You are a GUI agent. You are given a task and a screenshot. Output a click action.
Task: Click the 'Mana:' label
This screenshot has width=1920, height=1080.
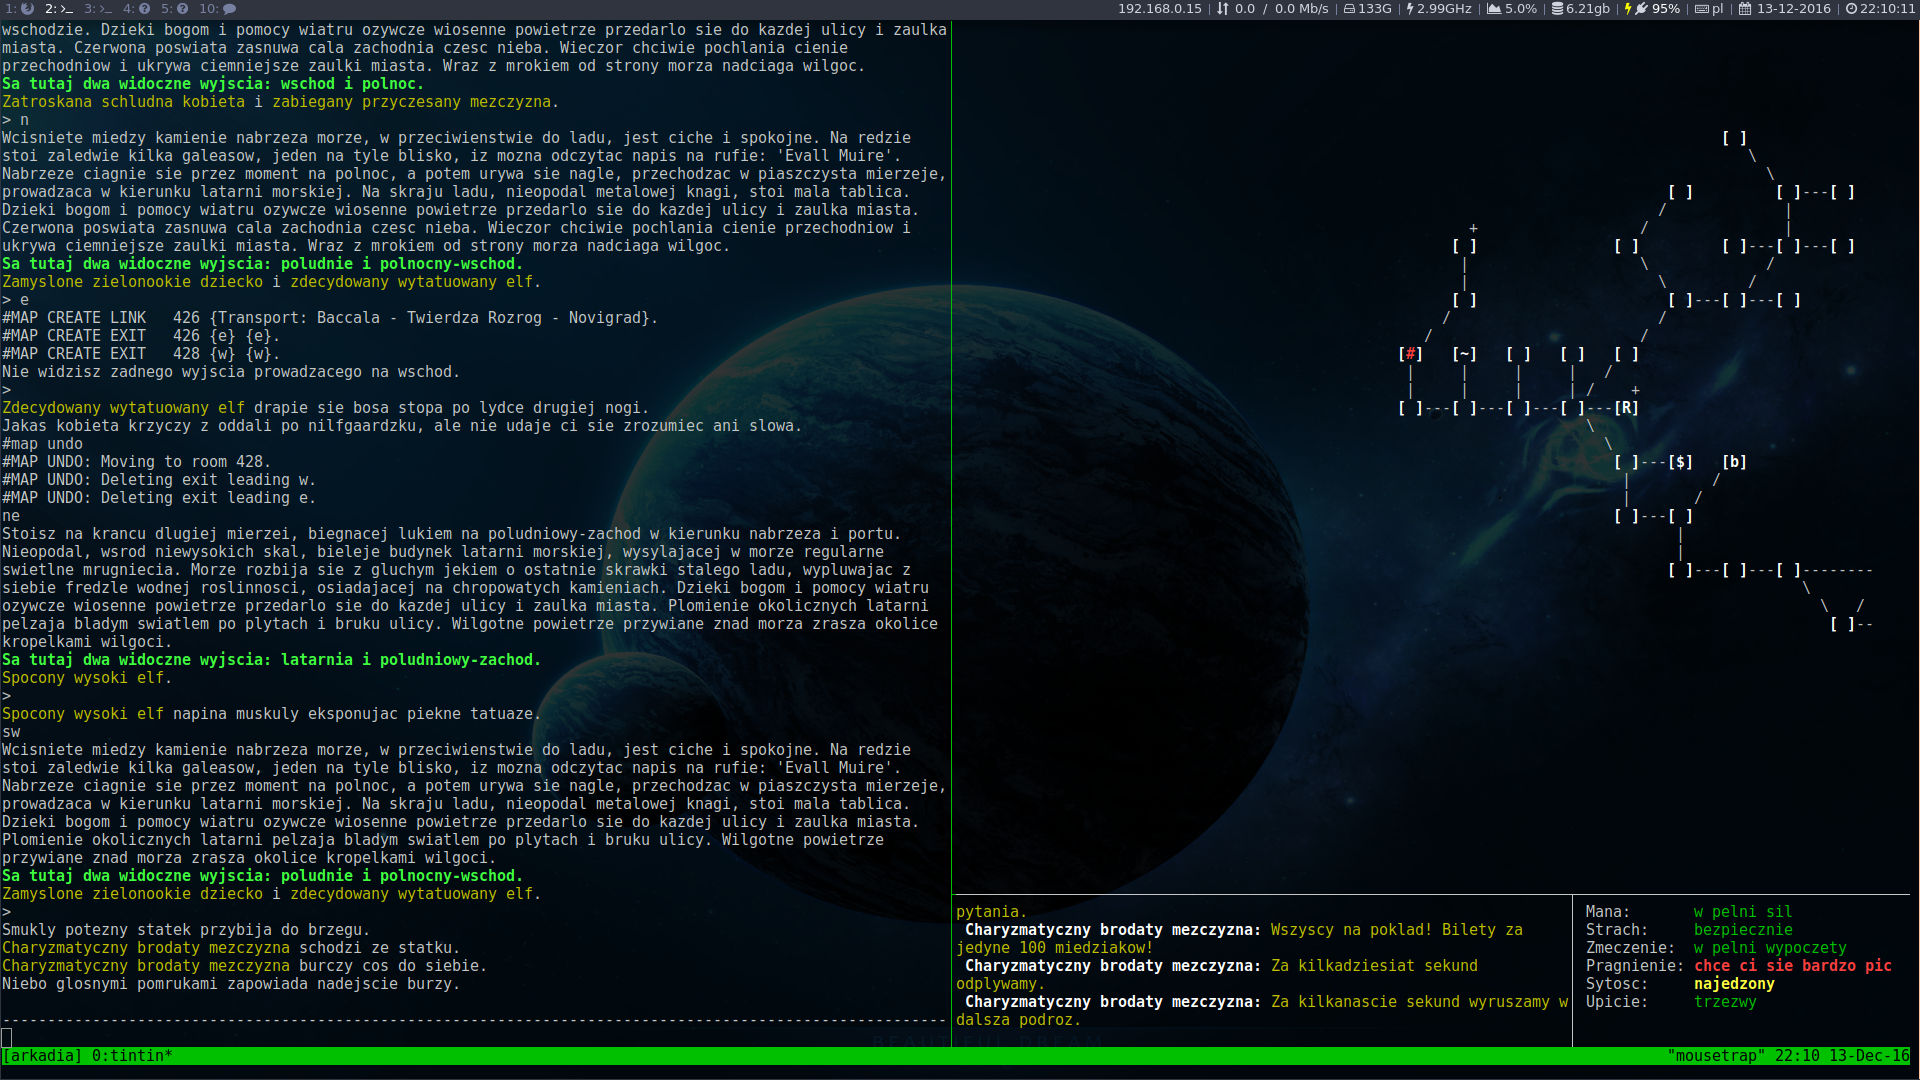[1608, 912]
